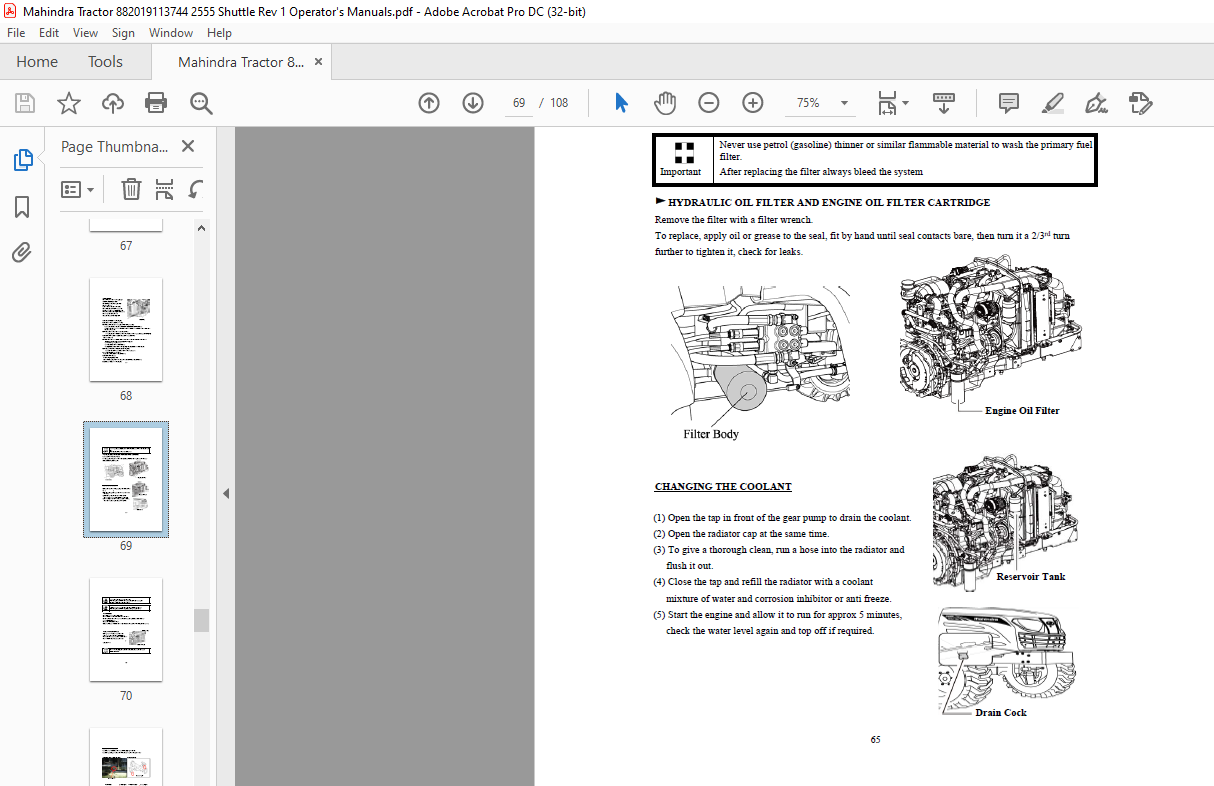This screenshot has height=786, width=1214.
Task: Click the thumbnails scroll-up arrow
Action: (x=202, y=229)
